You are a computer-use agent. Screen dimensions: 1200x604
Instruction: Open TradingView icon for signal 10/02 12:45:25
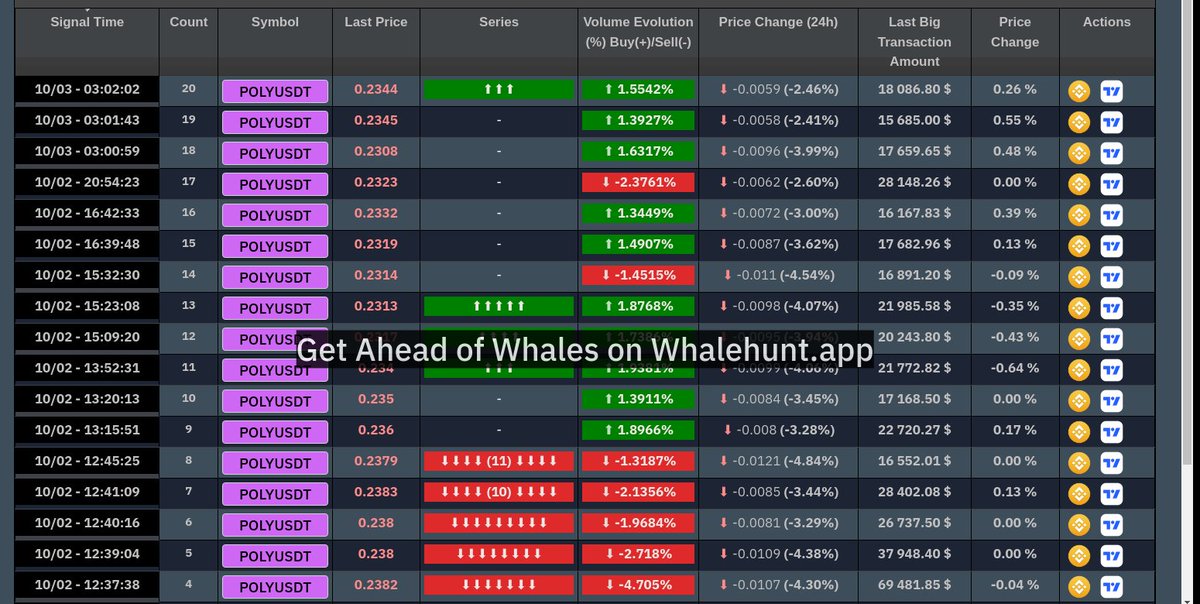coord(1111,463)
